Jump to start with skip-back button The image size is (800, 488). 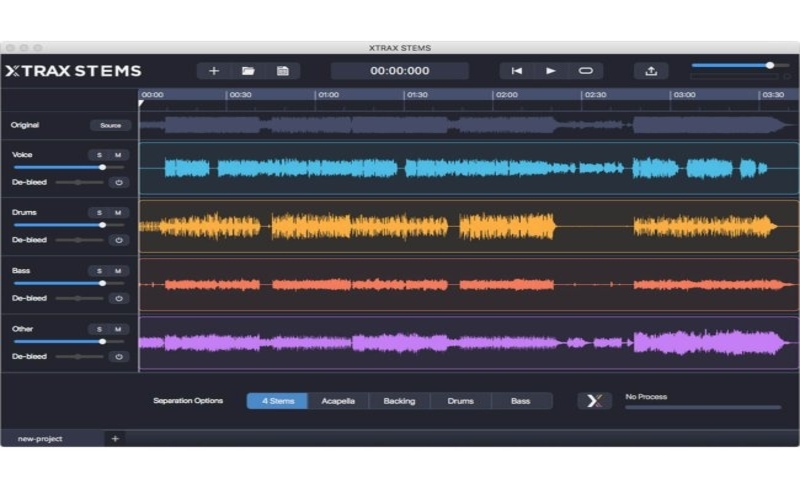click(x=516, y=71)
